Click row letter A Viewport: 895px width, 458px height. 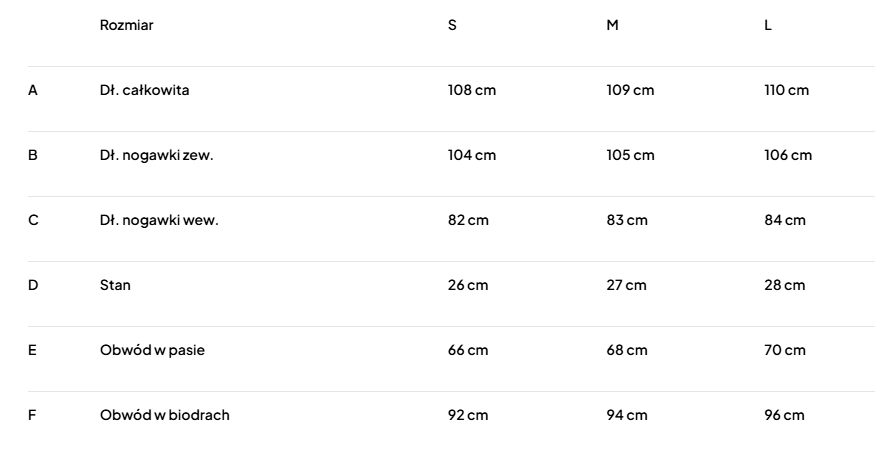(x=33, y=90)
